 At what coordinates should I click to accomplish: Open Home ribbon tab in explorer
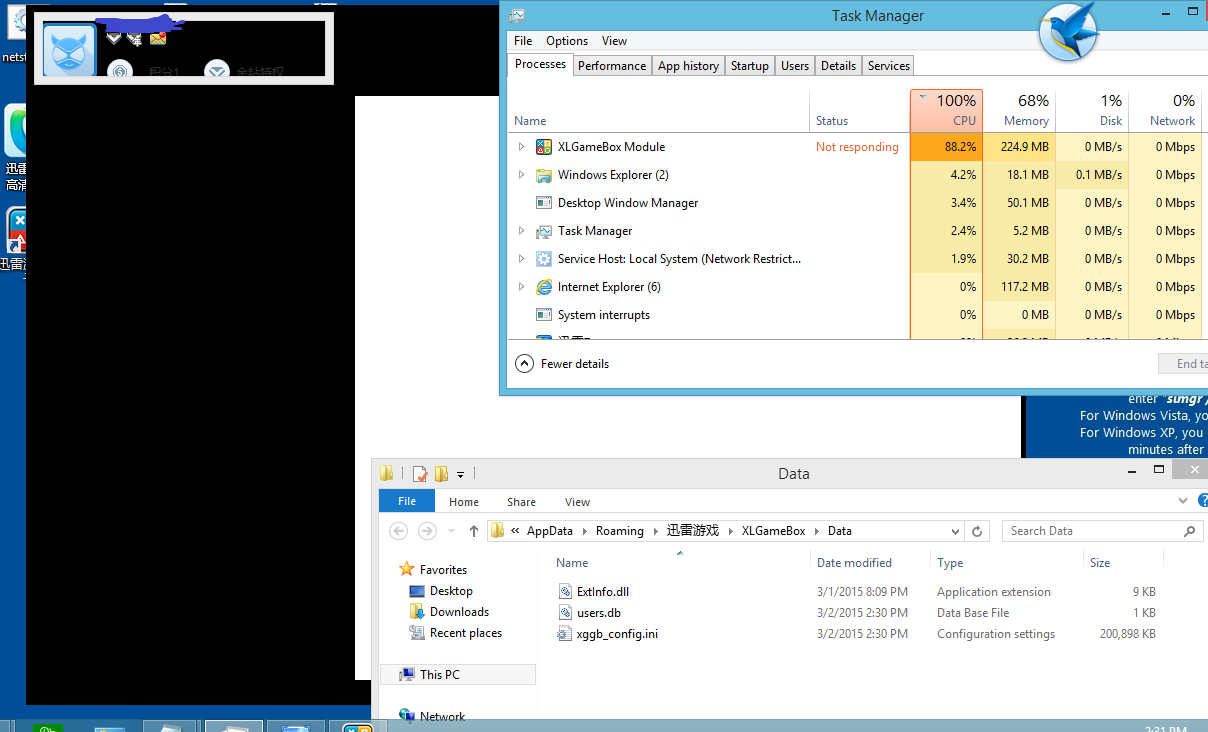click(464, 502)
